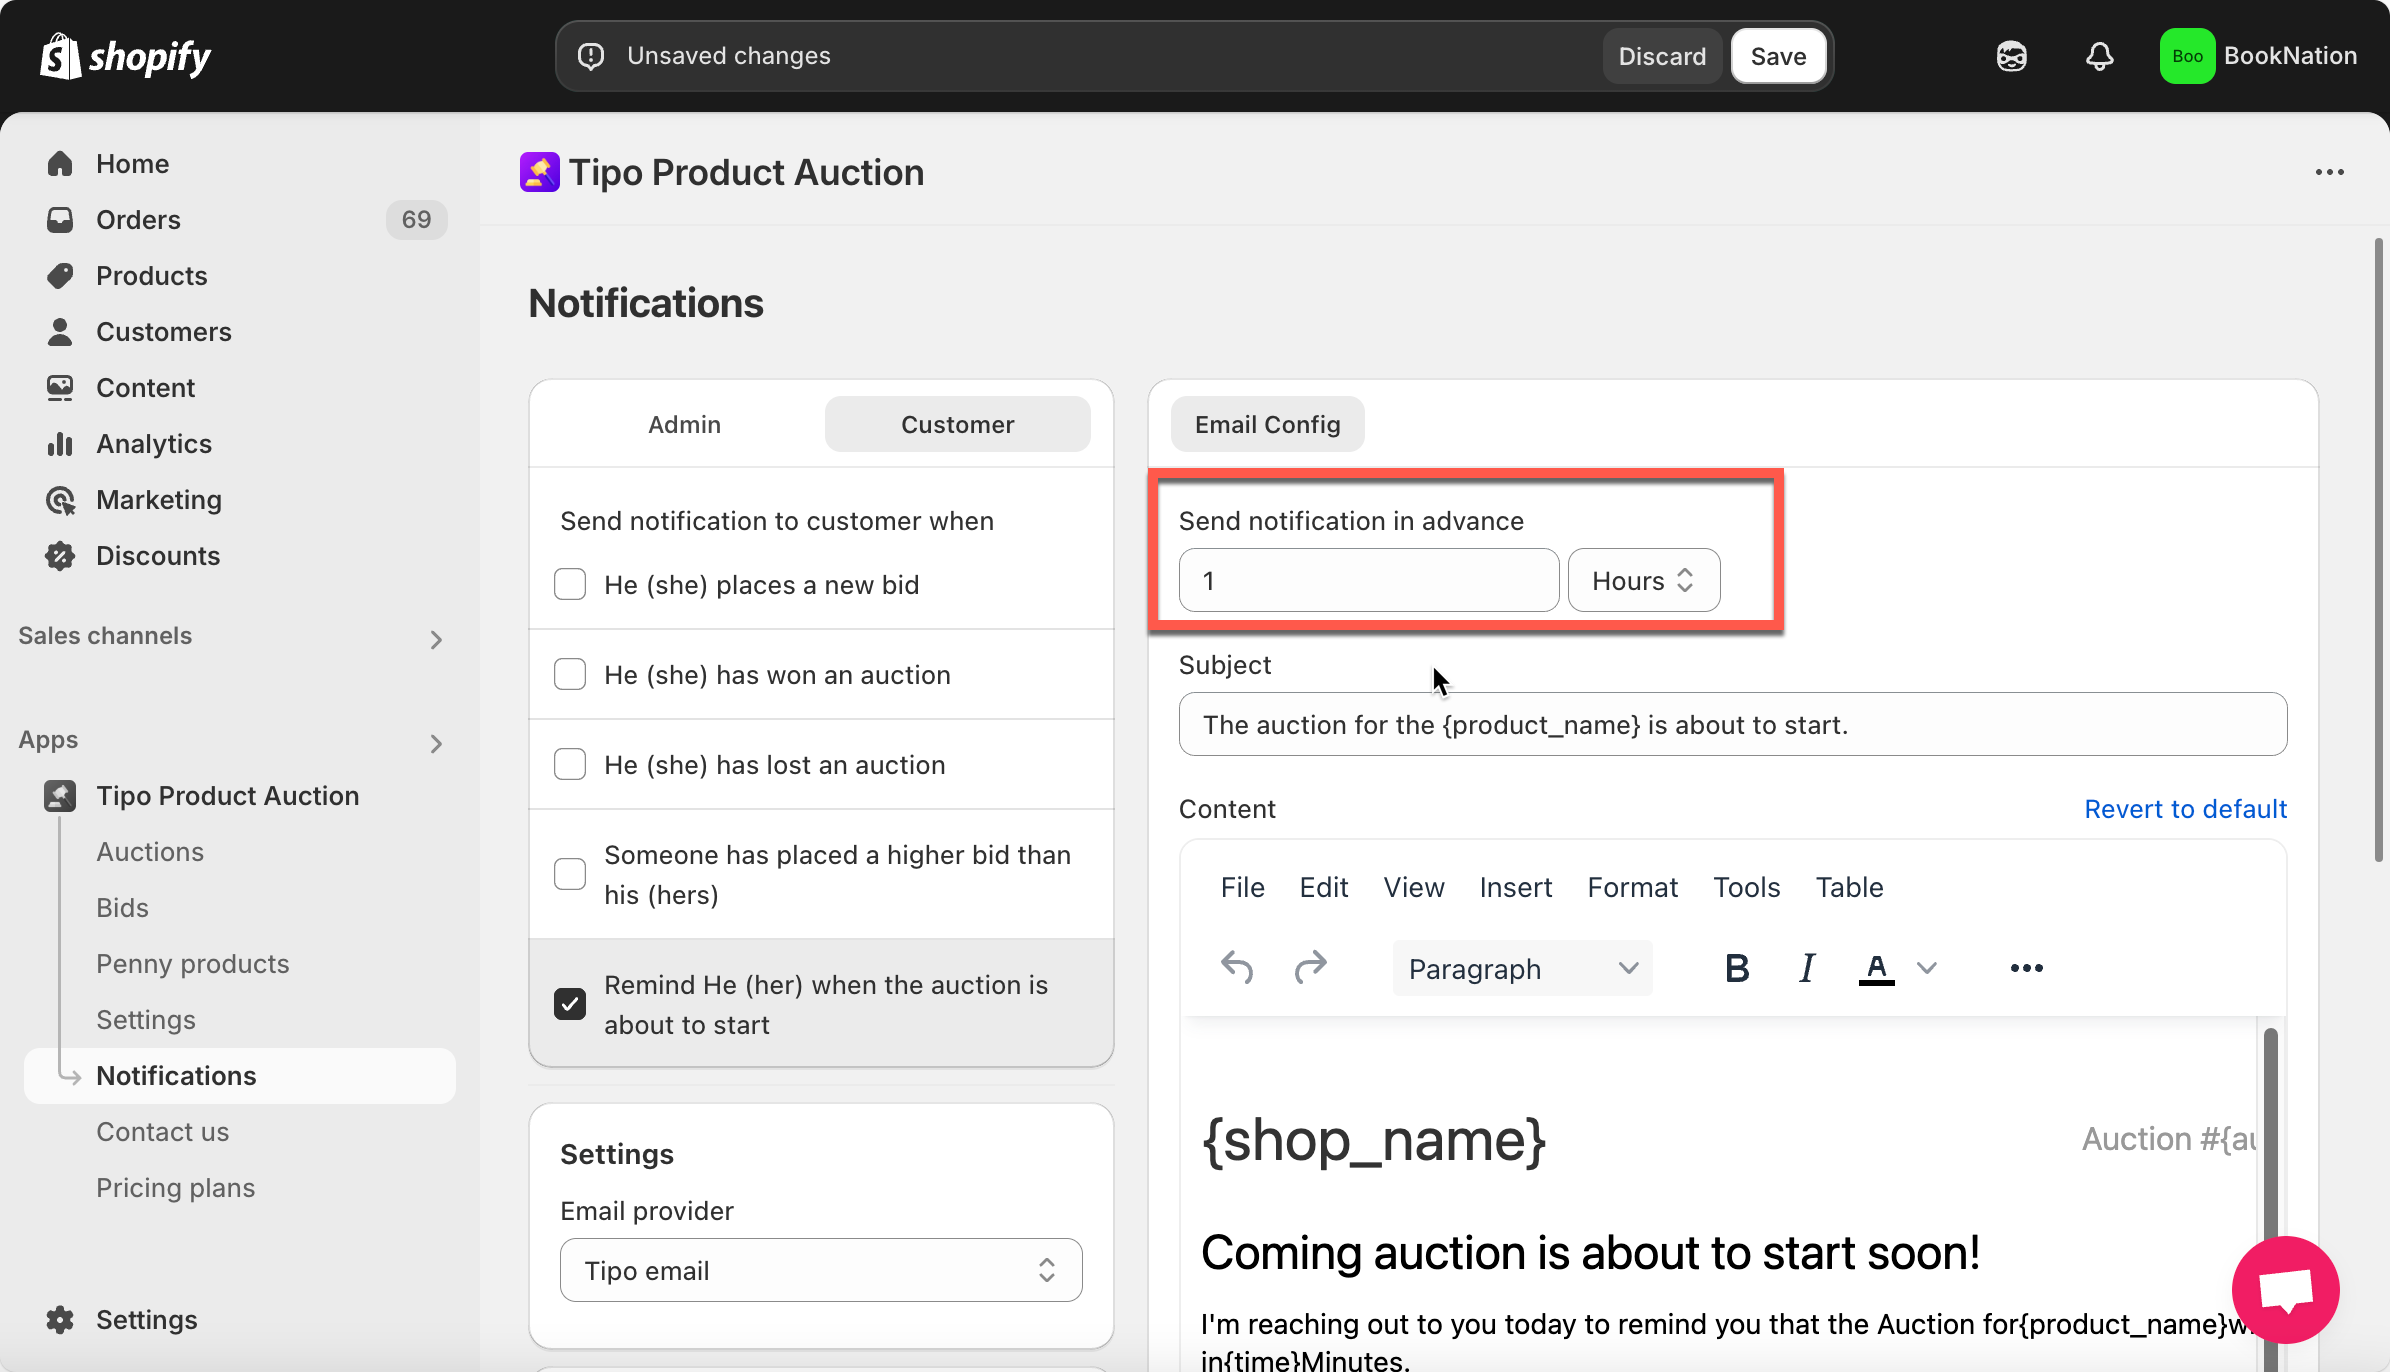This screenshot has width=2390, height=1372.
Task: Apply text color with the underlined A icon
Action: 1876,968
